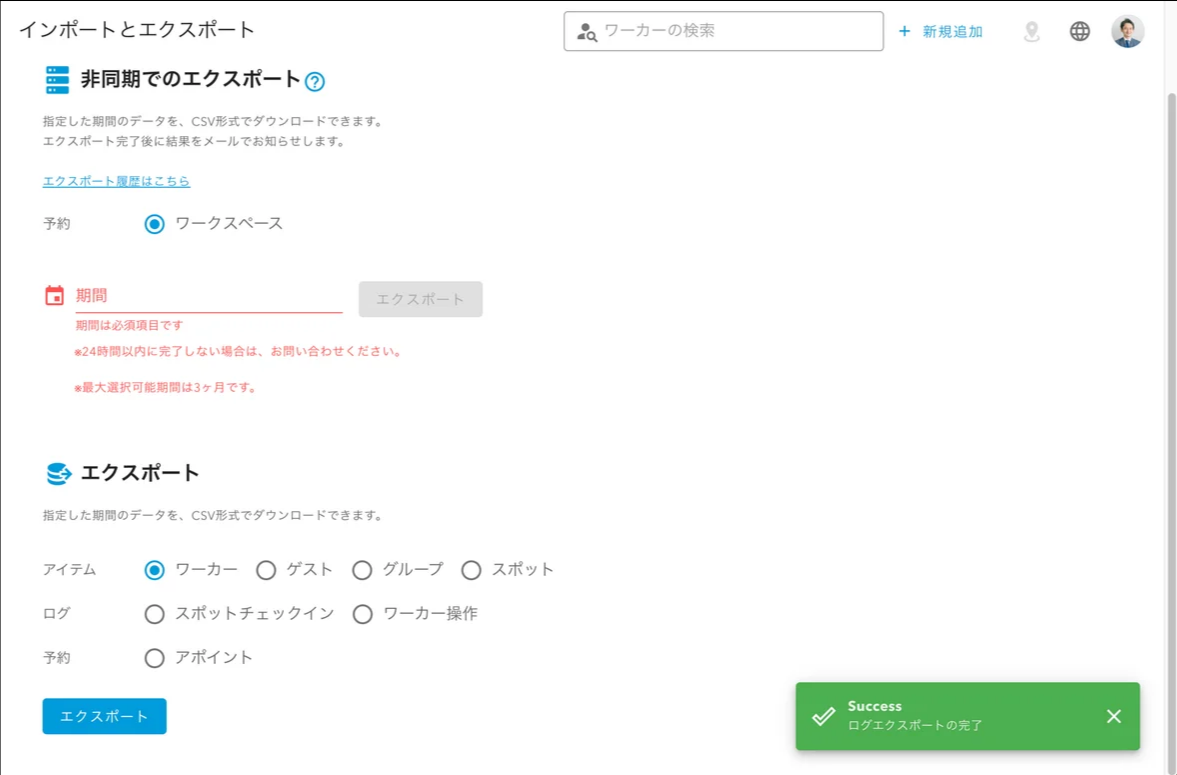This screenshot has height=775, width=1177.
Task: Click the インポートとエクスポート page title
Action: [137, 29]
